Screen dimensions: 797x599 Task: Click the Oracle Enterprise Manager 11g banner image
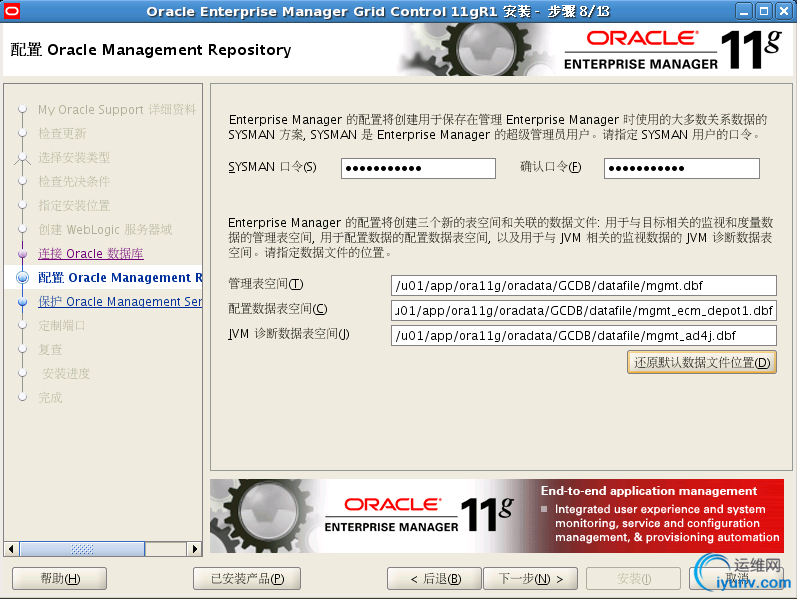coord(497,516)
